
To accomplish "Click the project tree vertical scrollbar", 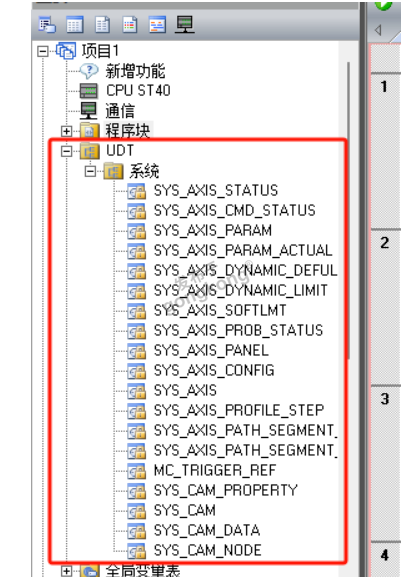I will pyautogui.click(x=348, y=211).
